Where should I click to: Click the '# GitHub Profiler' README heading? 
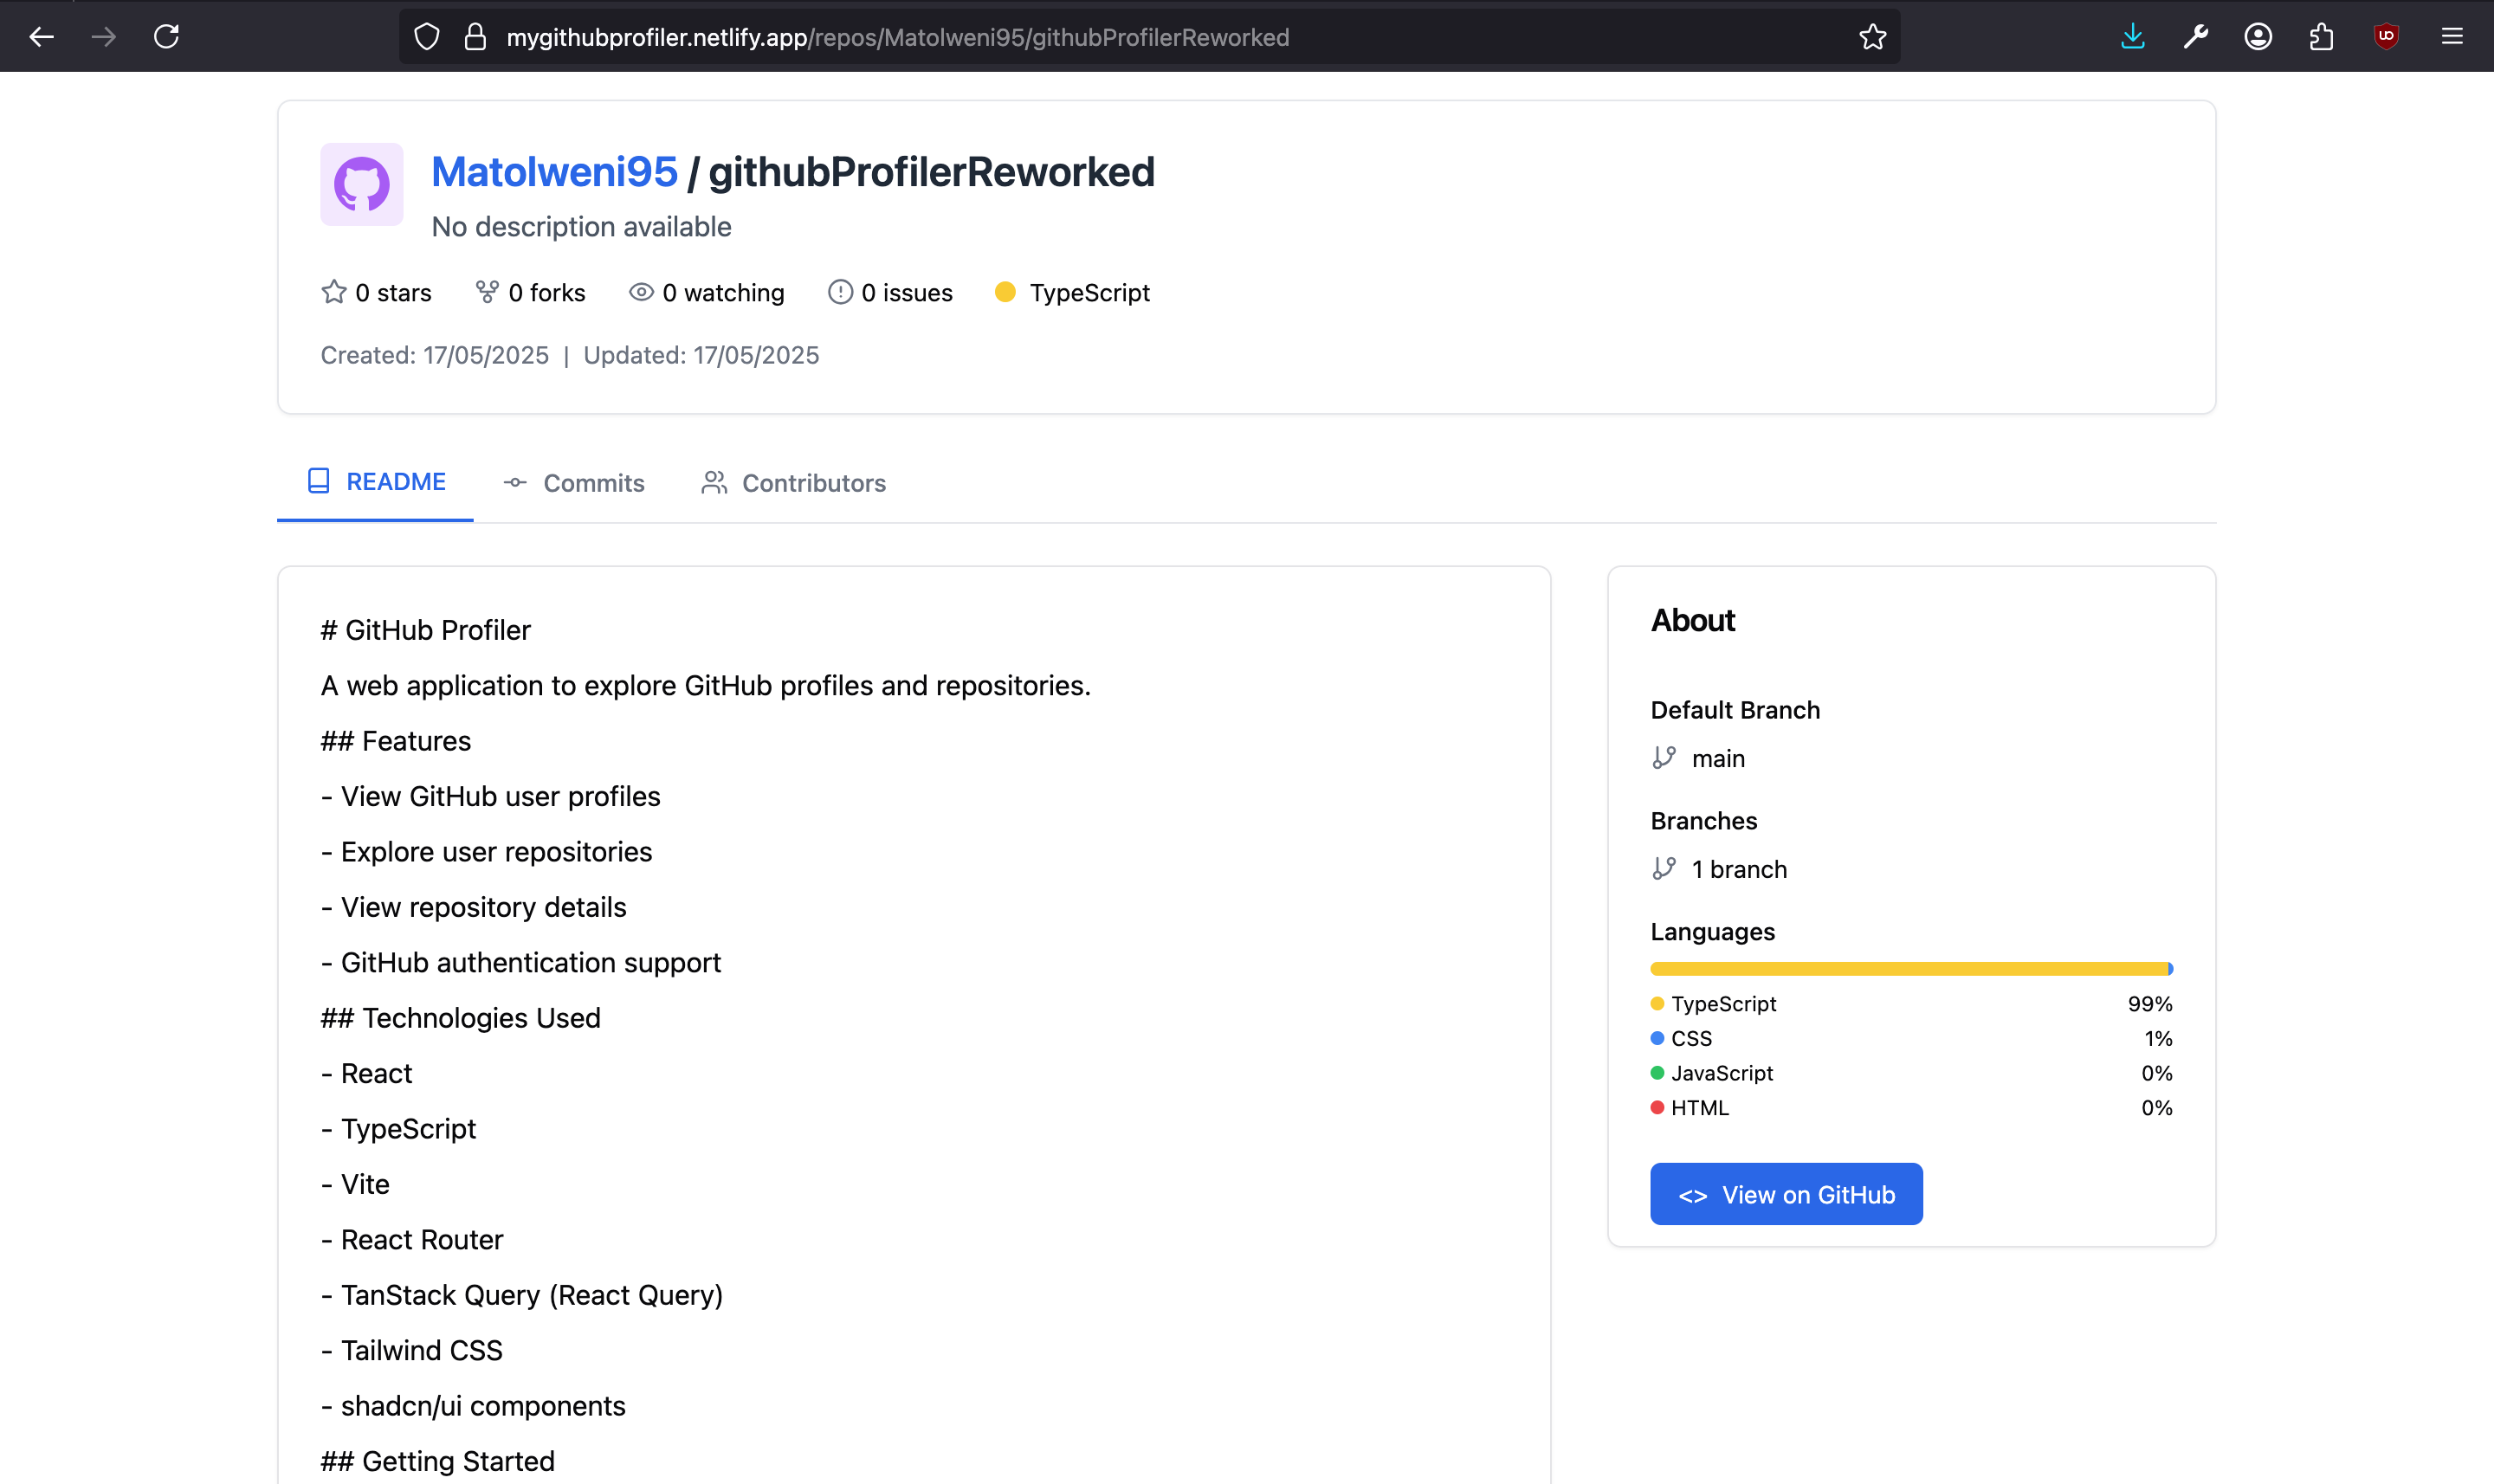tap(425, 630)
